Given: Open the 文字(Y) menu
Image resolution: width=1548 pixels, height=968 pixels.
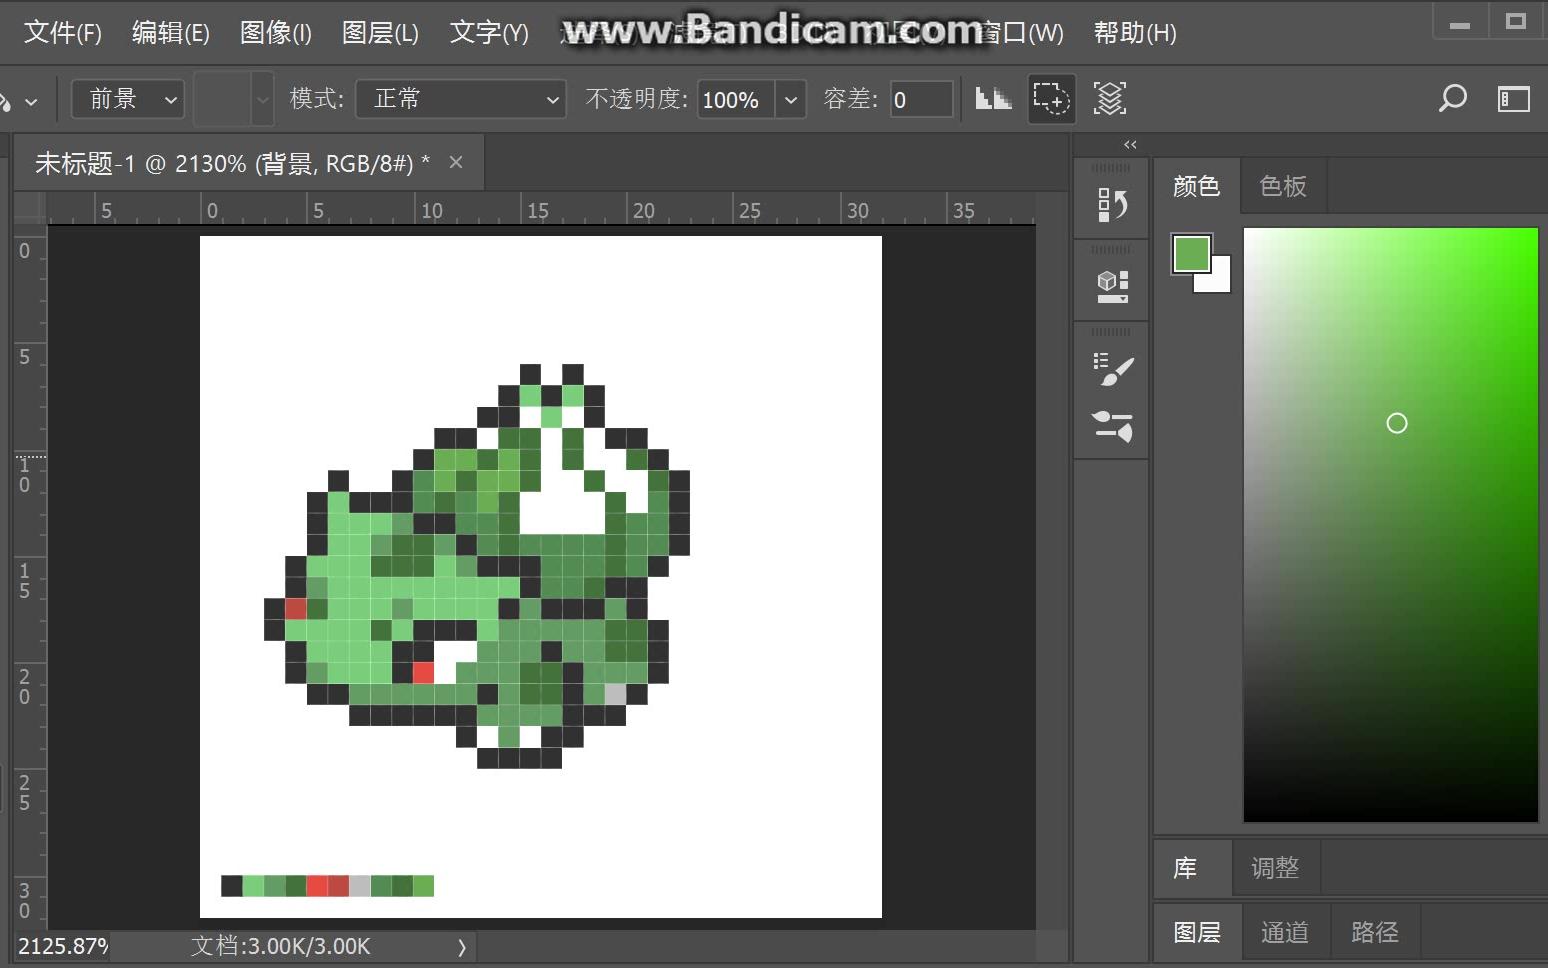Looking at the screenshot, I should (489, 33).
